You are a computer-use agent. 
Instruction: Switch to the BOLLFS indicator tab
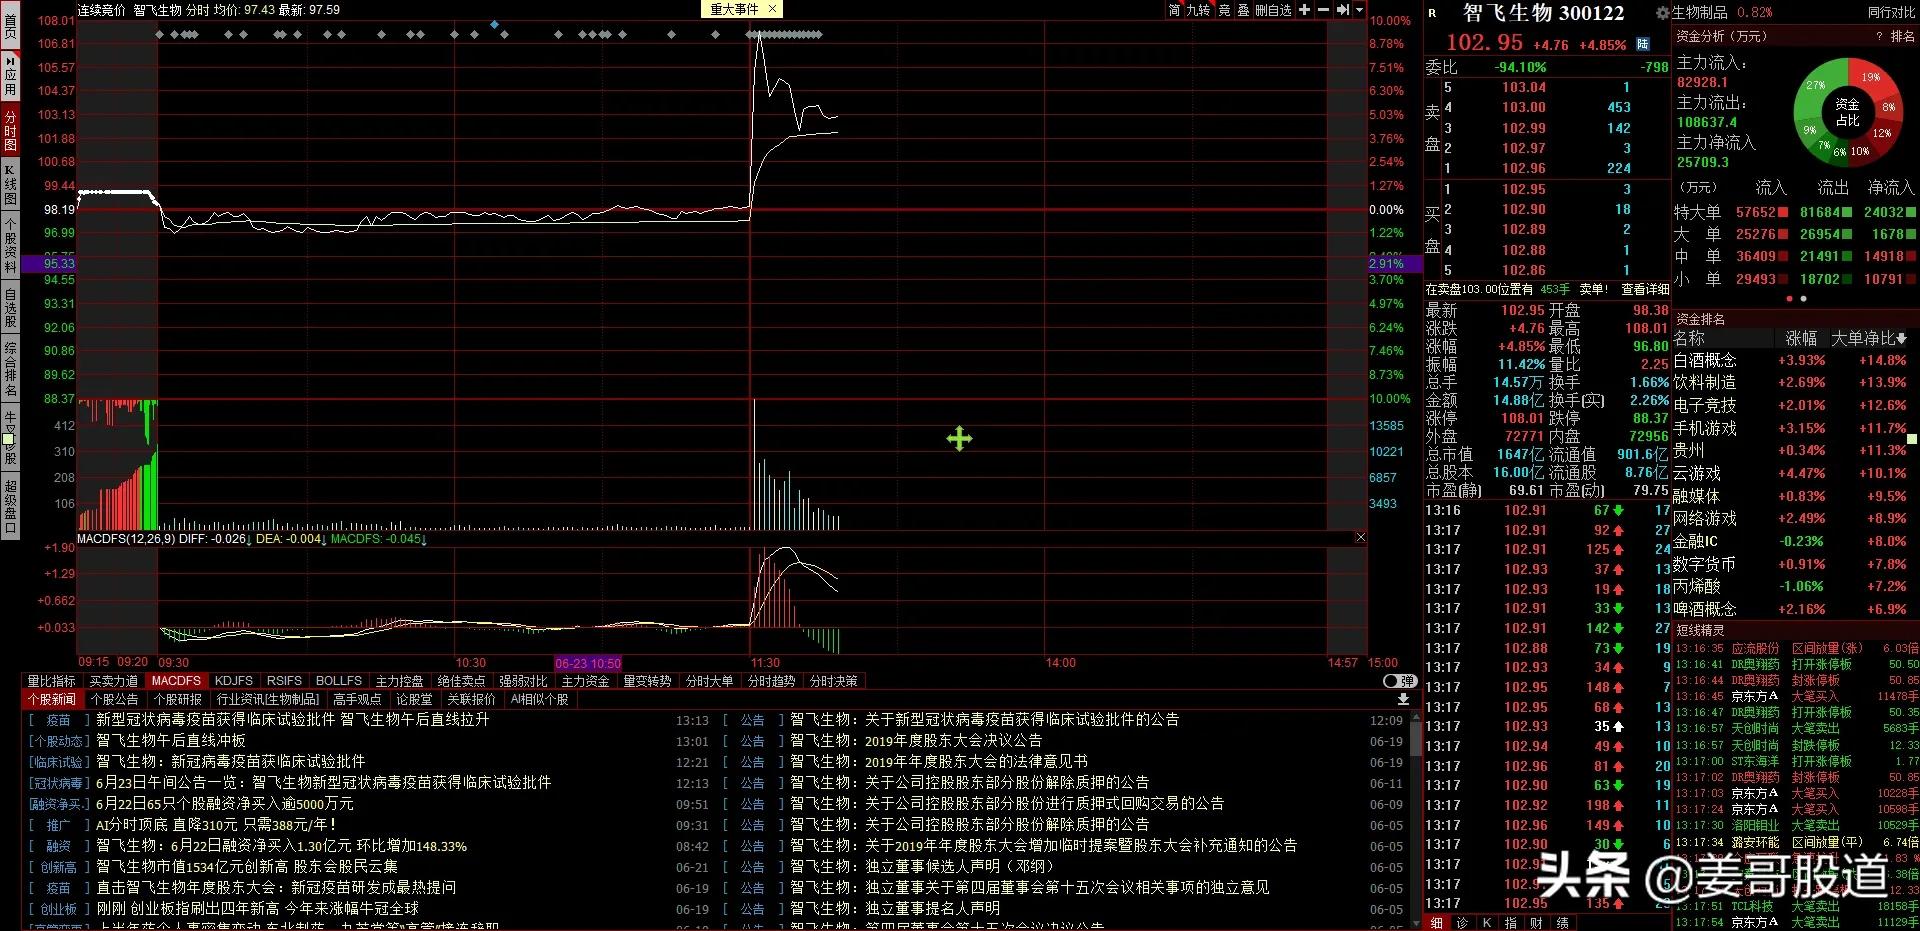click(339, 681)
